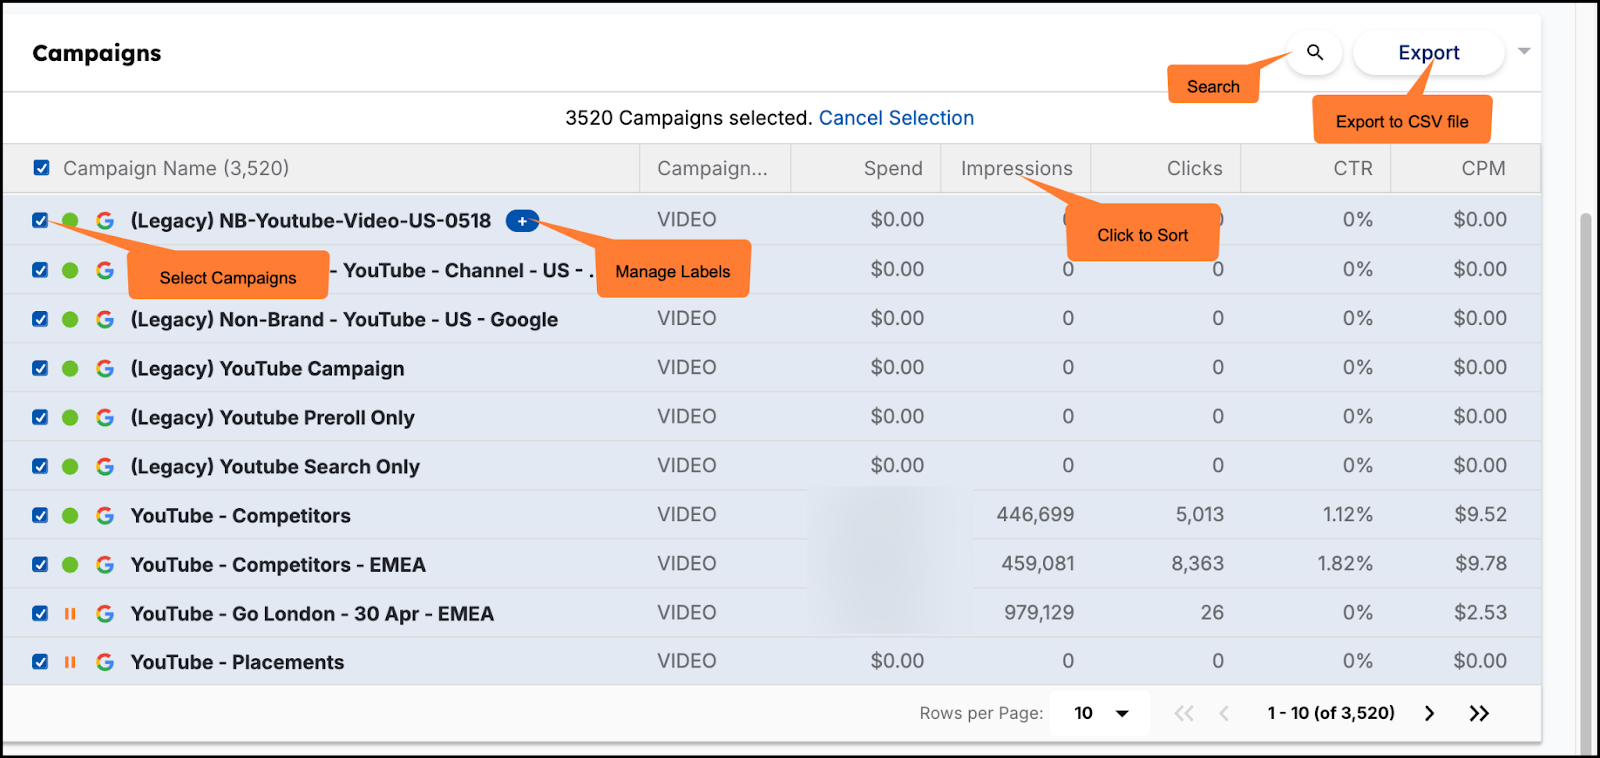The width and height of the screenshot is (1600, 758).
Task: Expand the dropdown arrow beside Export
Action: [x=1524, y=51]
